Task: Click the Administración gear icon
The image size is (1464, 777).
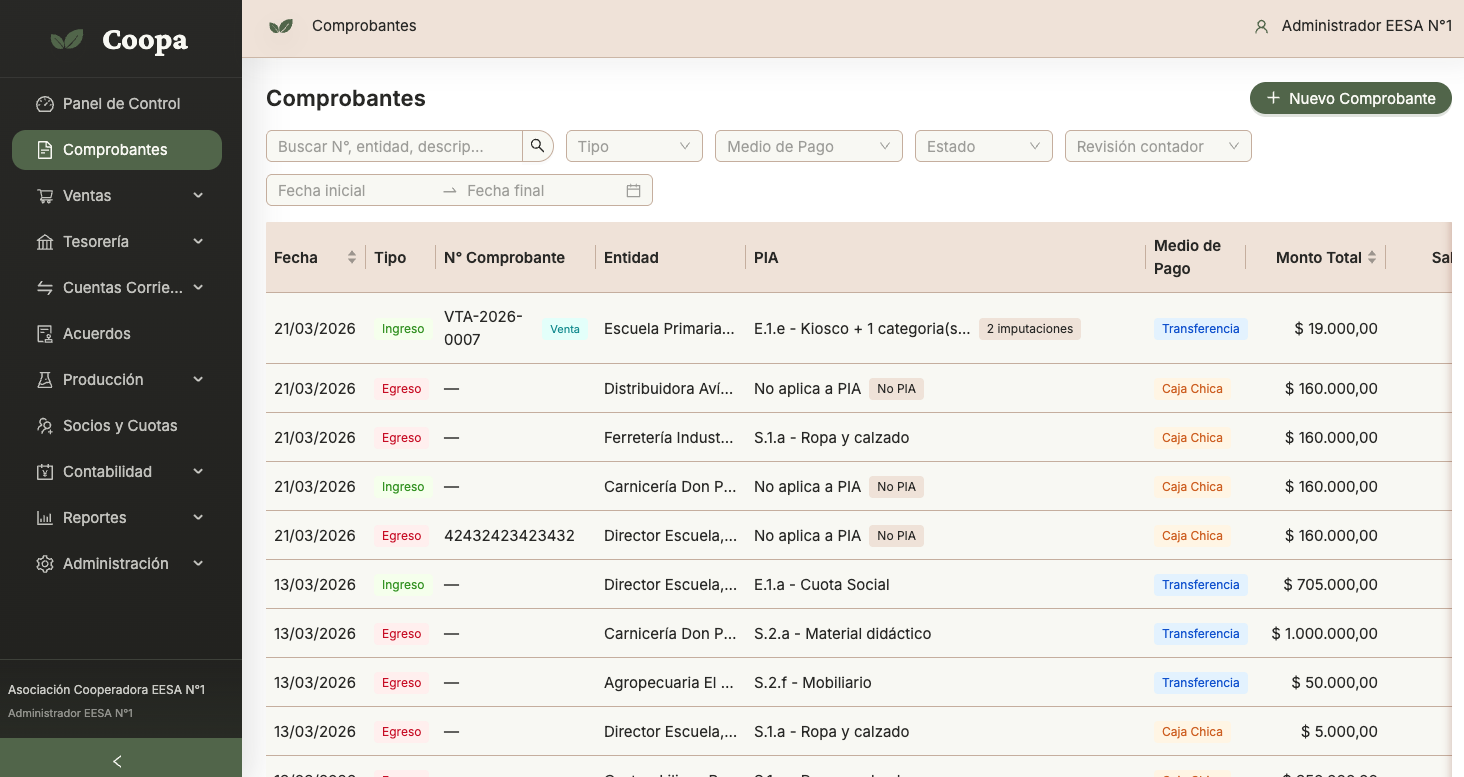Action: [45, 564]
